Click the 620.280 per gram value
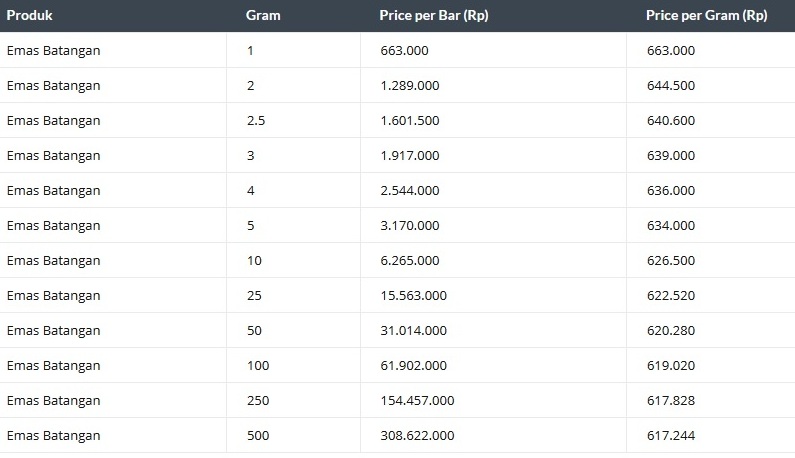The height and width of the screenshot is (458, 795). (671, 331)
